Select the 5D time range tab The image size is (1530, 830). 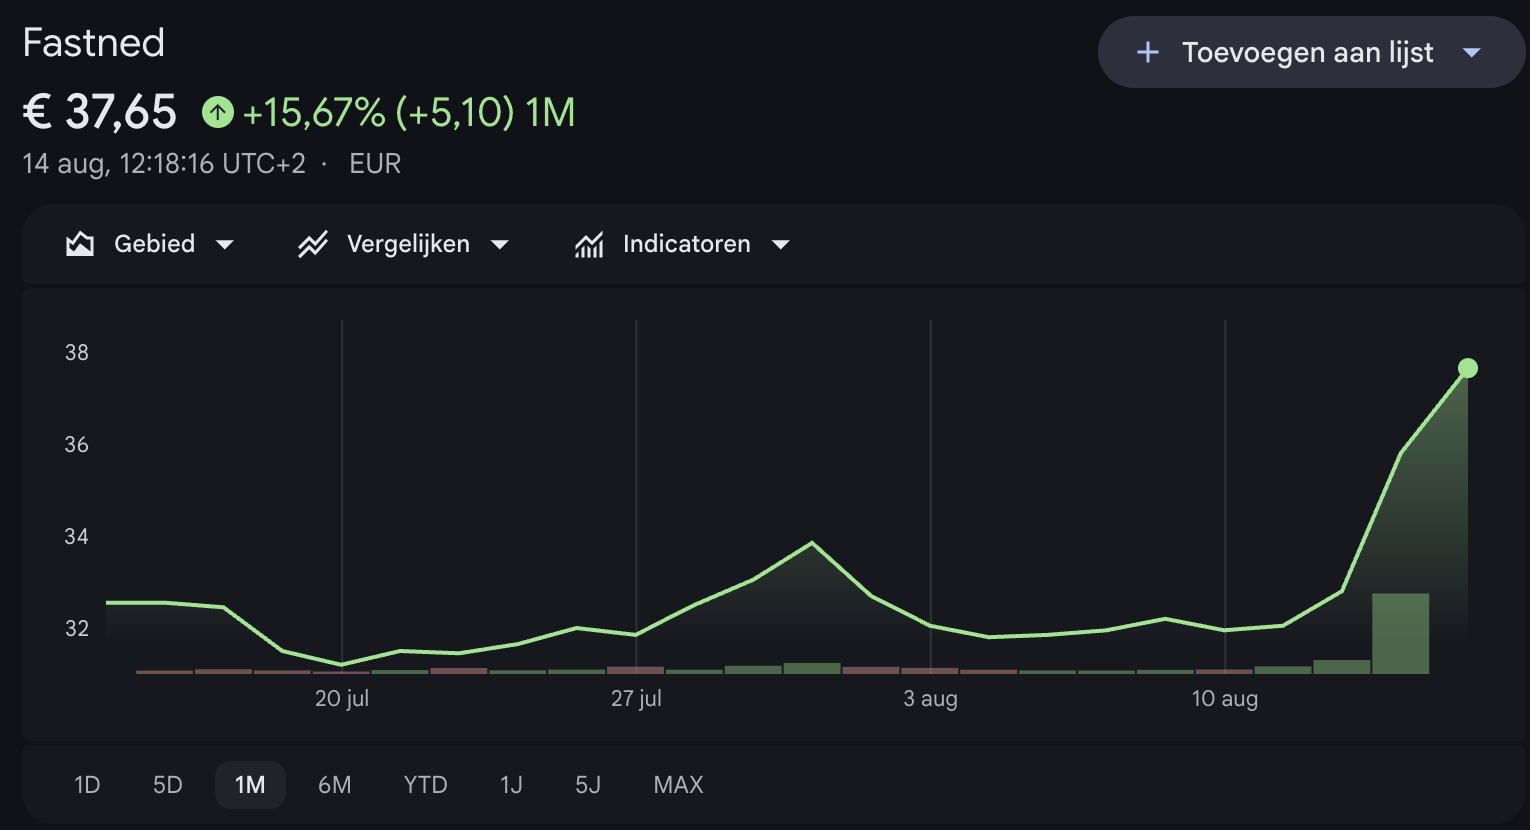[168, 785]
